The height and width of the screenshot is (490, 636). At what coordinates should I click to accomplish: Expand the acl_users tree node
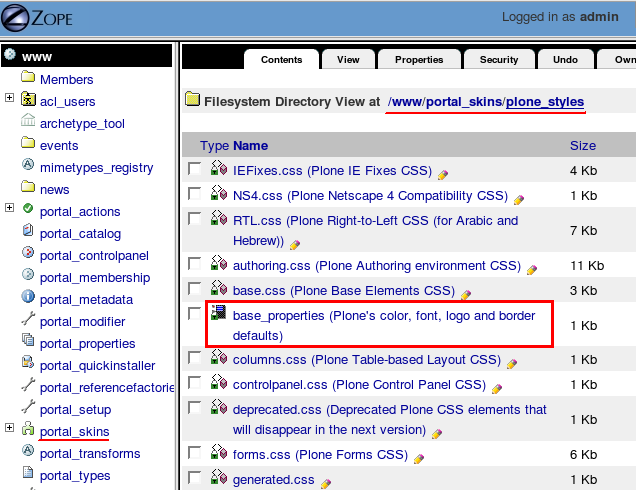pos(9,98)
